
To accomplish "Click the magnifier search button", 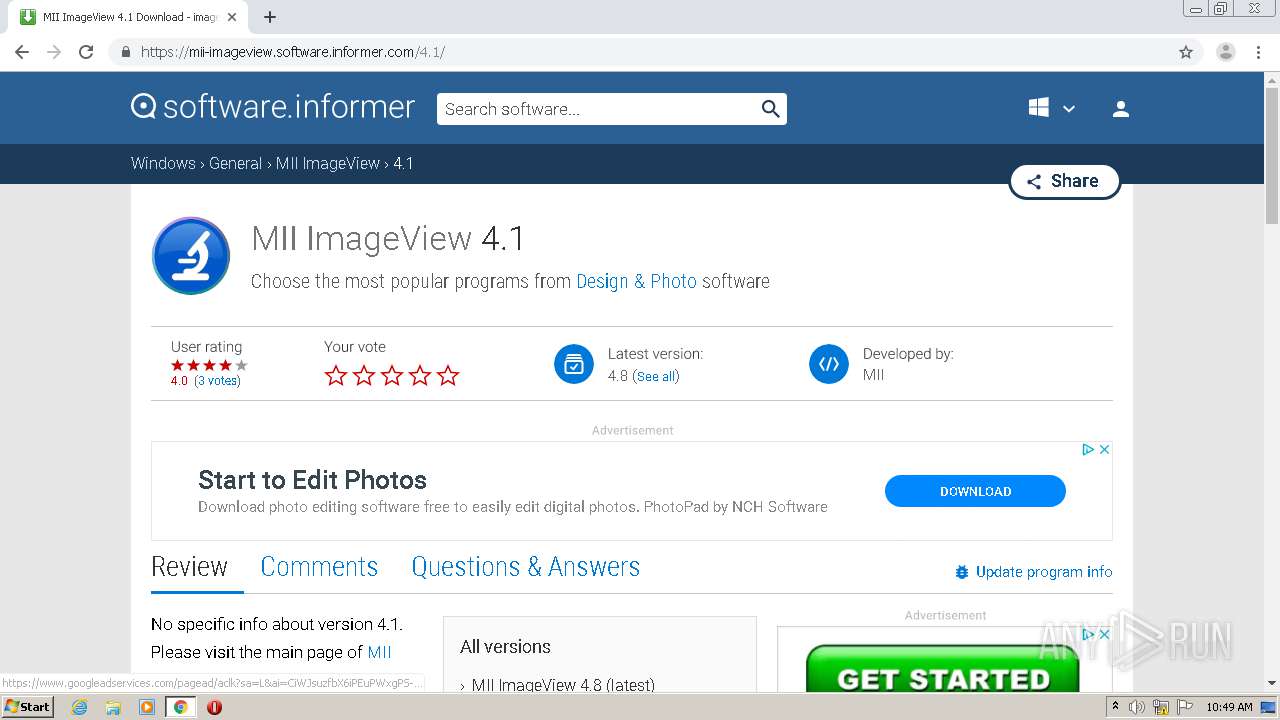I will click(x=770, y=109).
